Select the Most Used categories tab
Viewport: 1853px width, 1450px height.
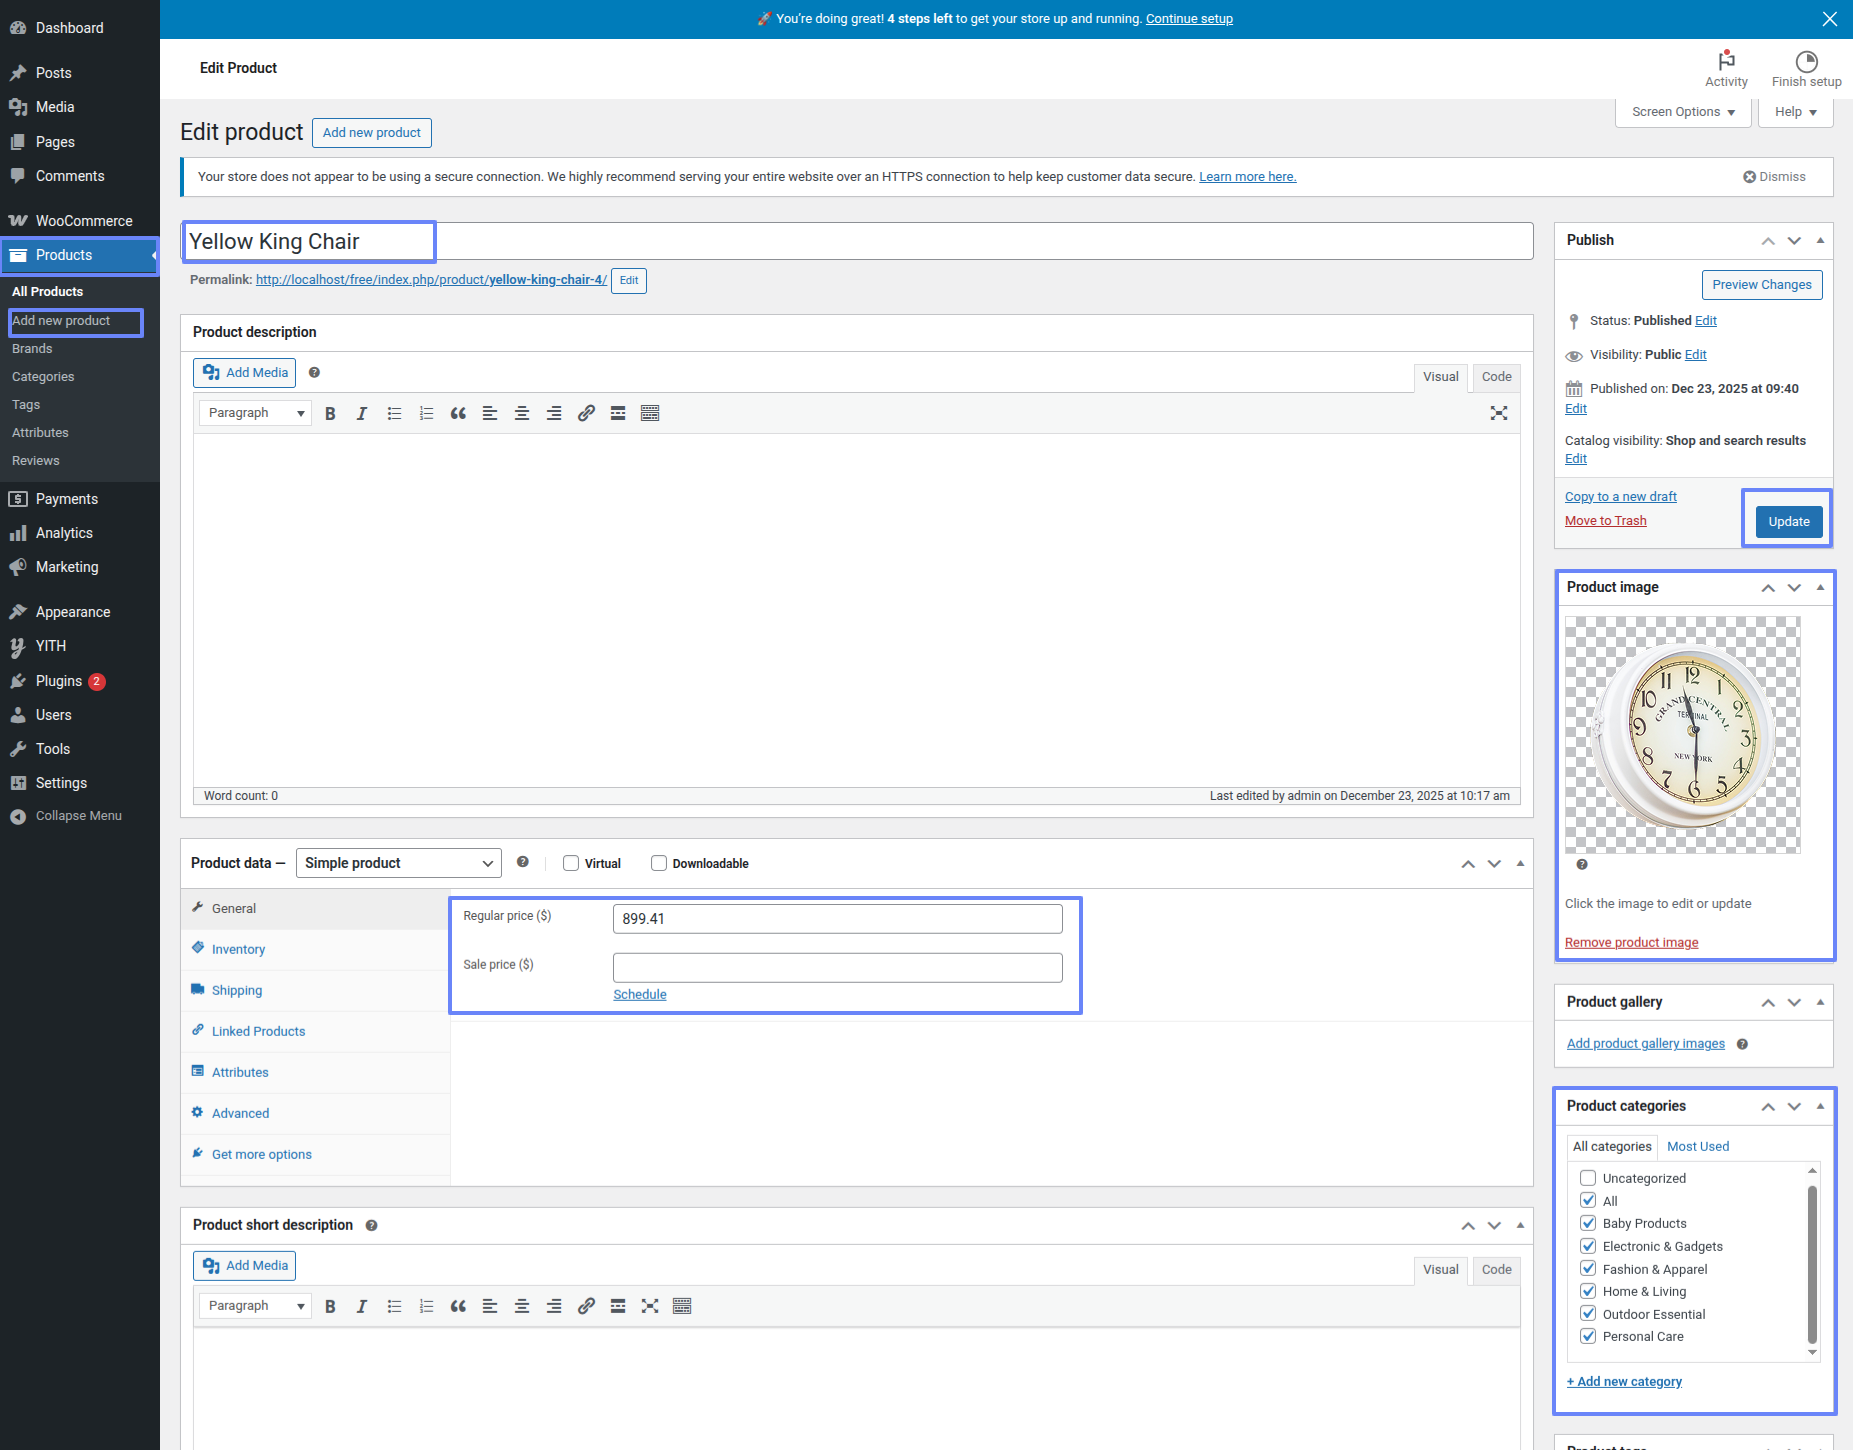pos(1697,1147)
